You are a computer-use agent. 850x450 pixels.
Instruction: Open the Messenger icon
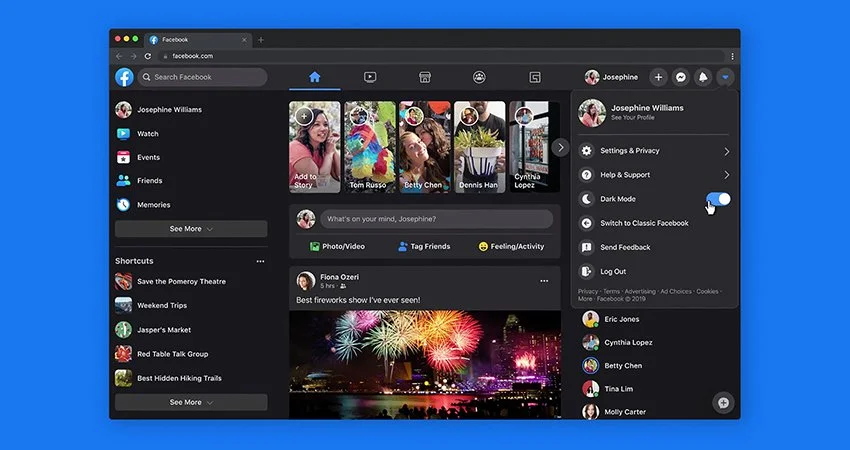681,77
